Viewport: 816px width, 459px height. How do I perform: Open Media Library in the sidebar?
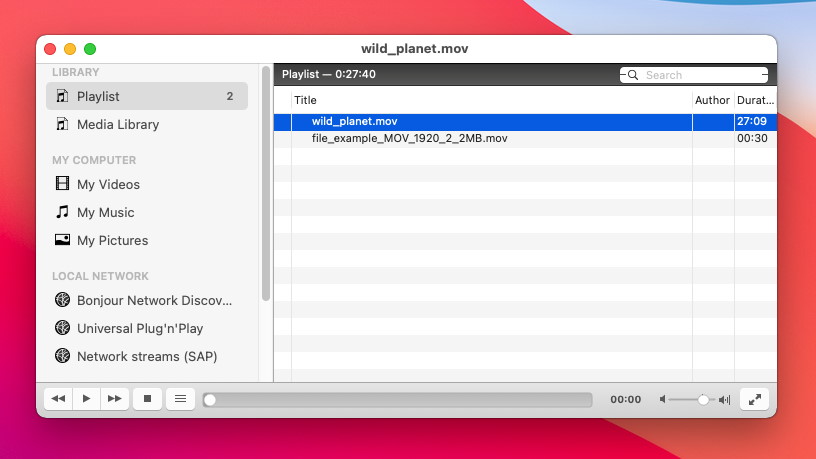[147, 124]
